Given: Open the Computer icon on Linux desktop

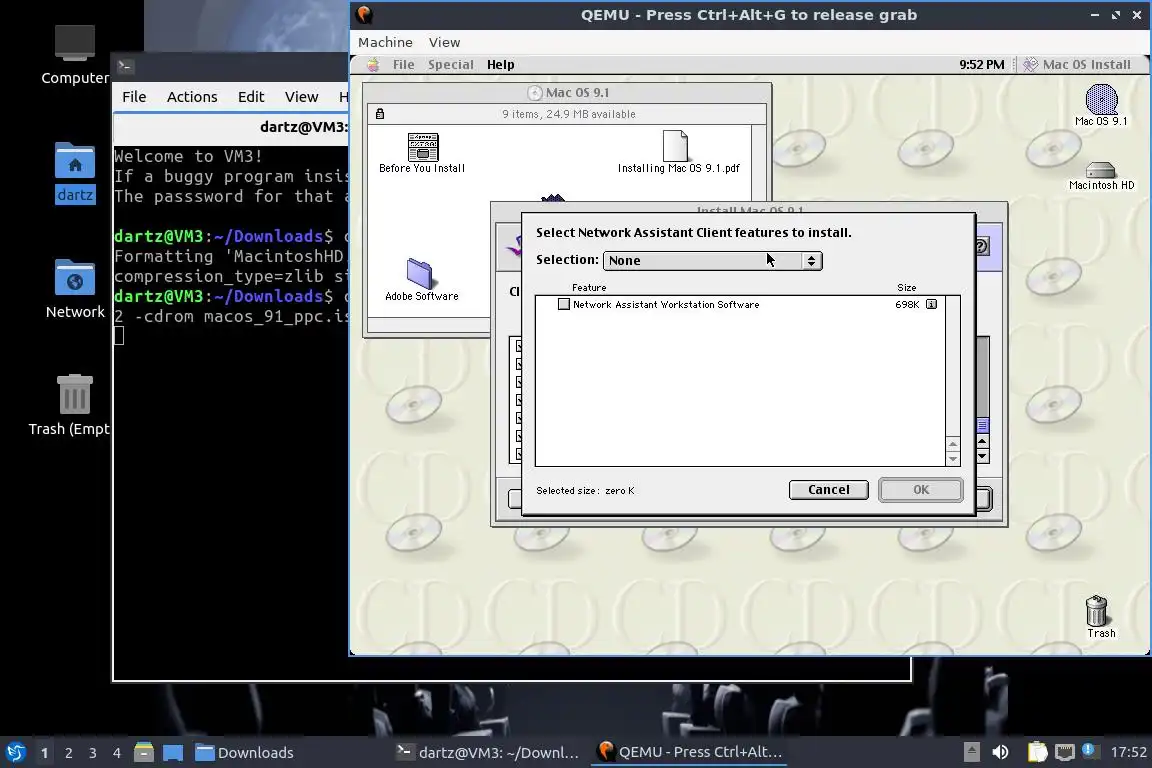Looking at the screenshot, I should (x=74, y=43).
